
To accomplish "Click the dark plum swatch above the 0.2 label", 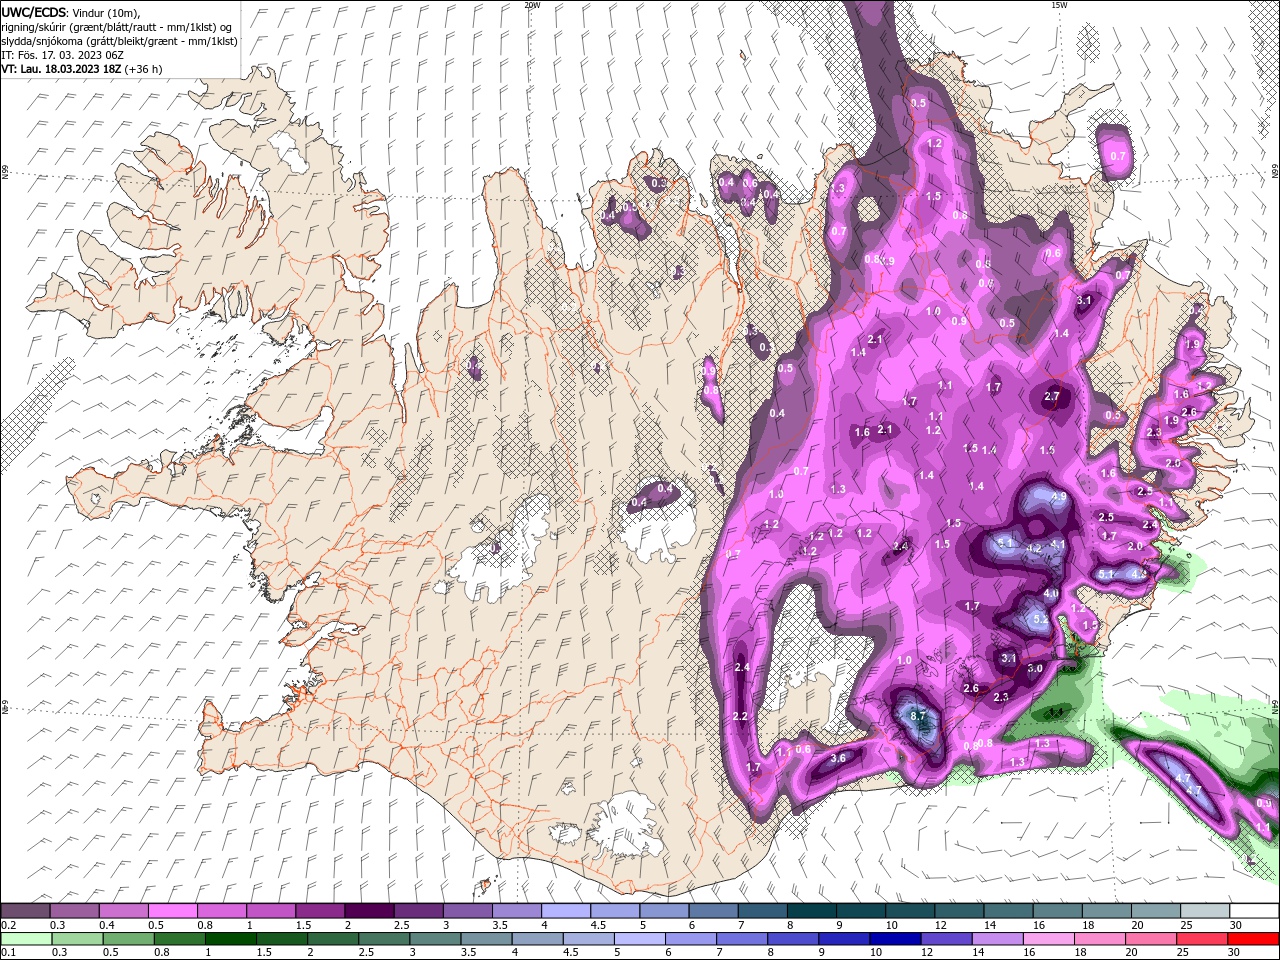I will pyautogui.click(x=26, y=911).
